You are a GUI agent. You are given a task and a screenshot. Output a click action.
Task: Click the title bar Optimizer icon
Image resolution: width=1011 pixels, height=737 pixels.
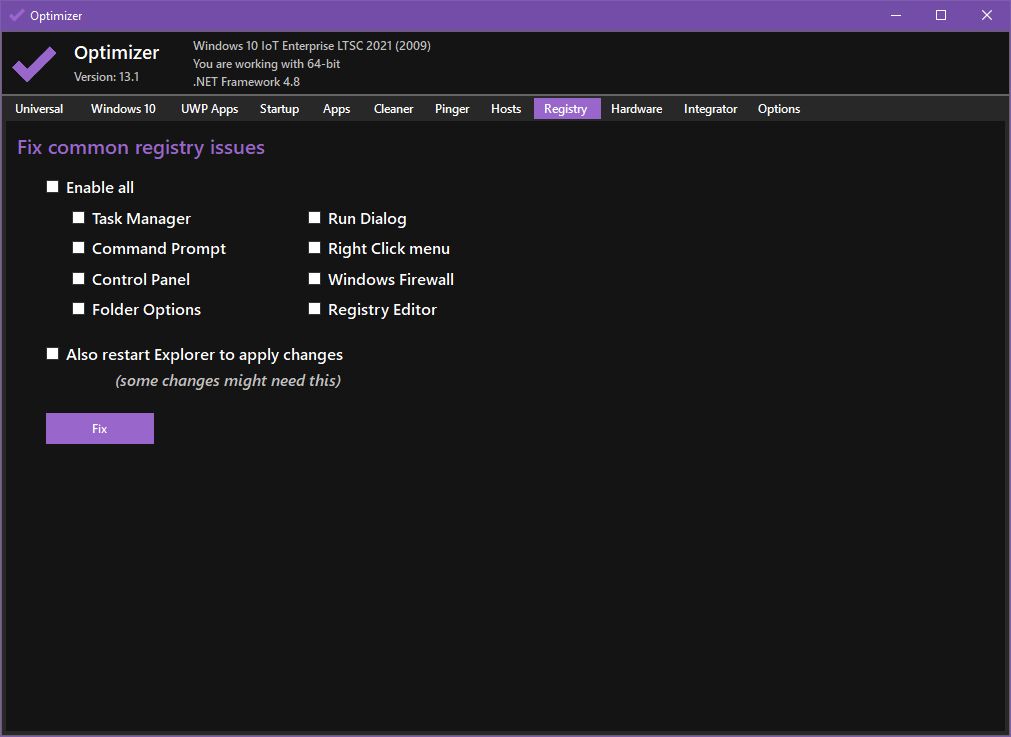[x=16, y=15]
